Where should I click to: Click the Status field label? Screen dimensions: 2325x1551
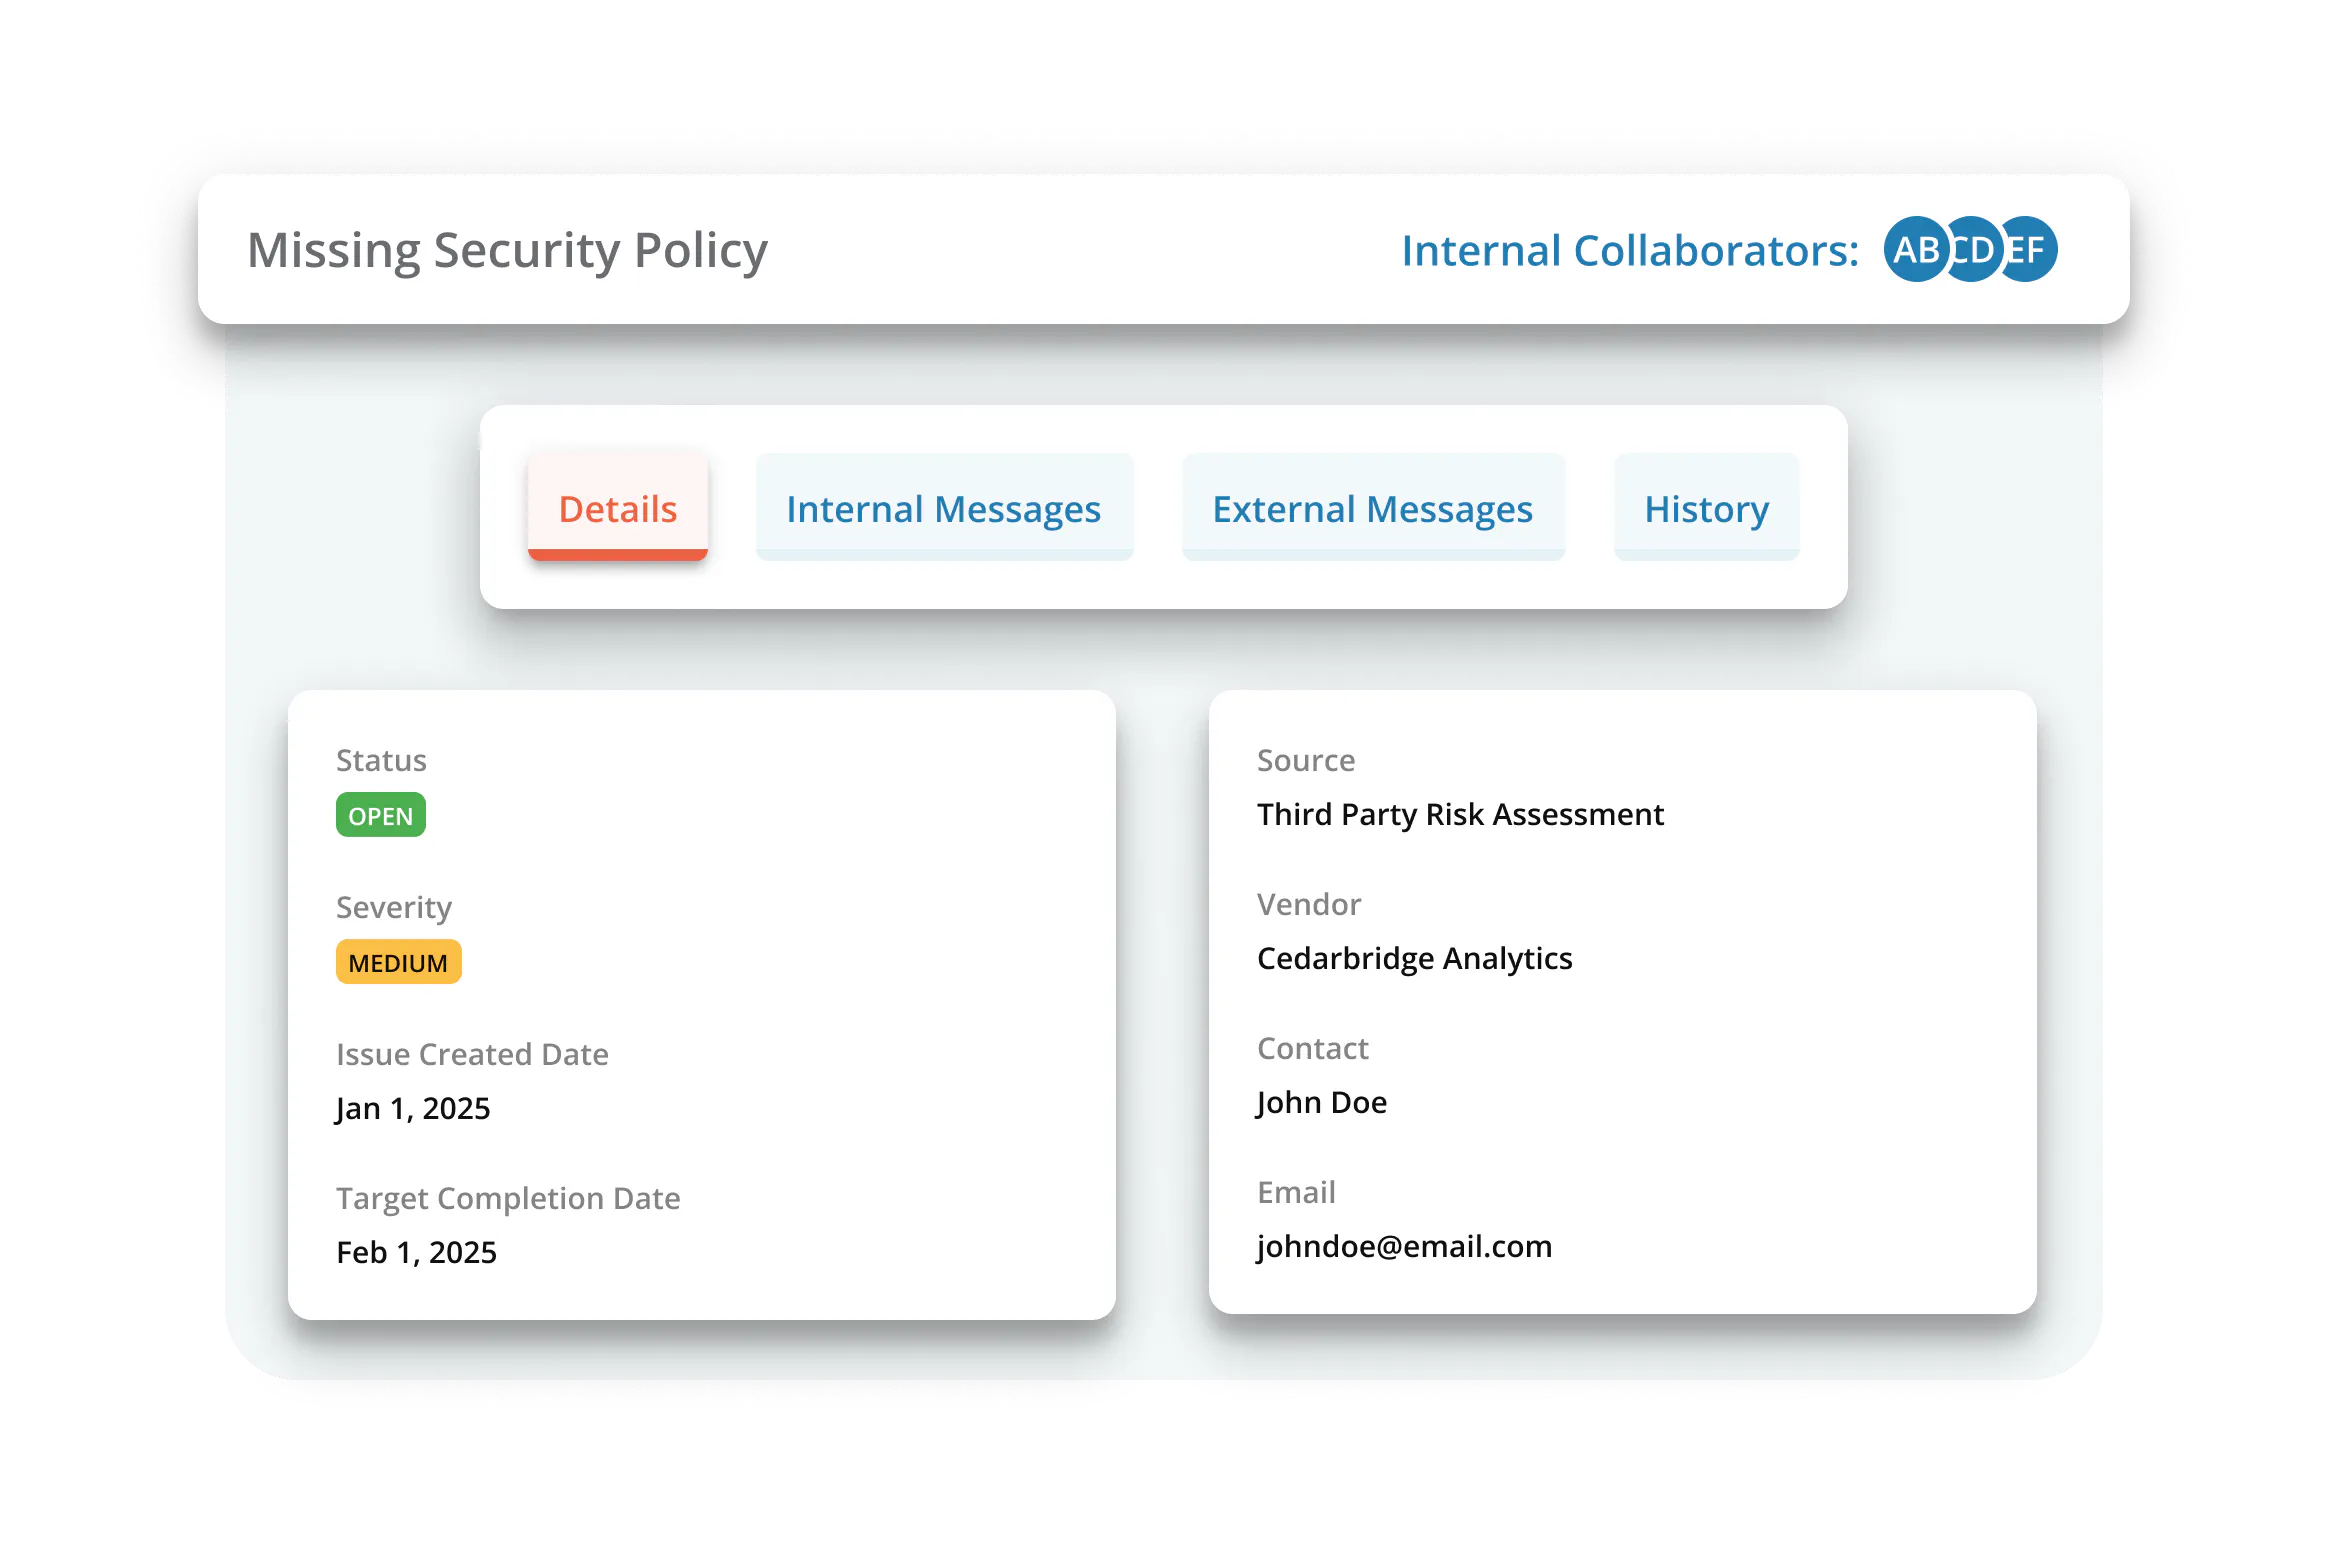(381, 760)
